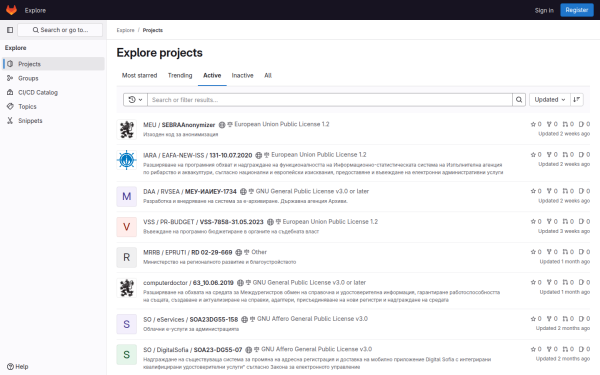Viewport: 600px width, 375px height.
Task: Click Updated 3 weeks ago text
Action: (564, 231)
